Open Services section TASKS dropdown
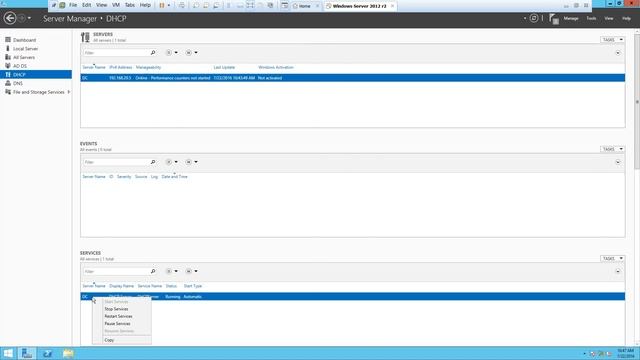This screenshot has width=640, height=360. click(x=612, y=258)
